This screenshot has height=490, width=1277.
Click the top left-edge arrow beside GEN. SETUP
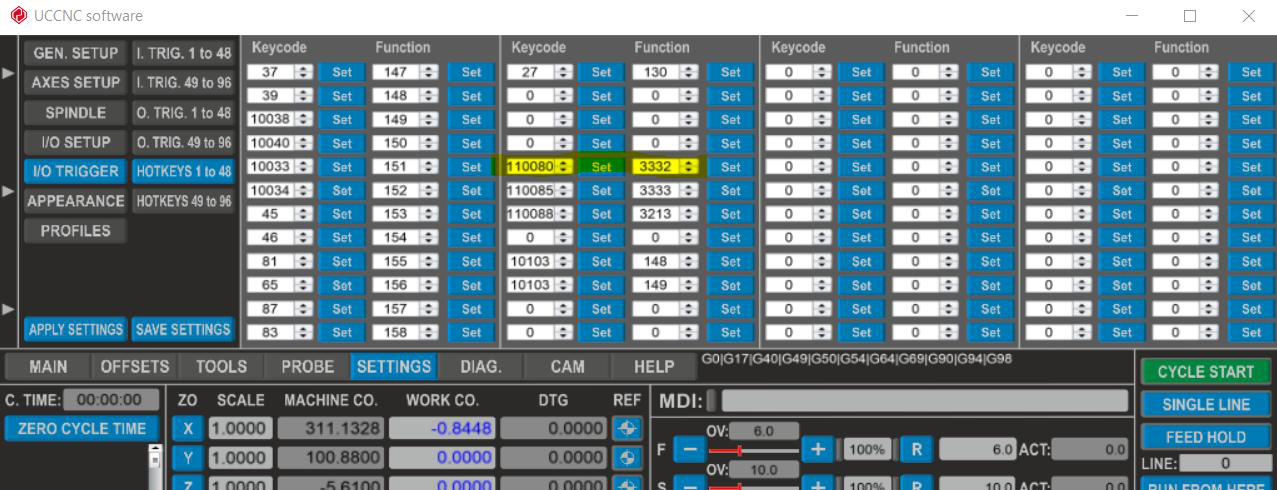[9, 73]
